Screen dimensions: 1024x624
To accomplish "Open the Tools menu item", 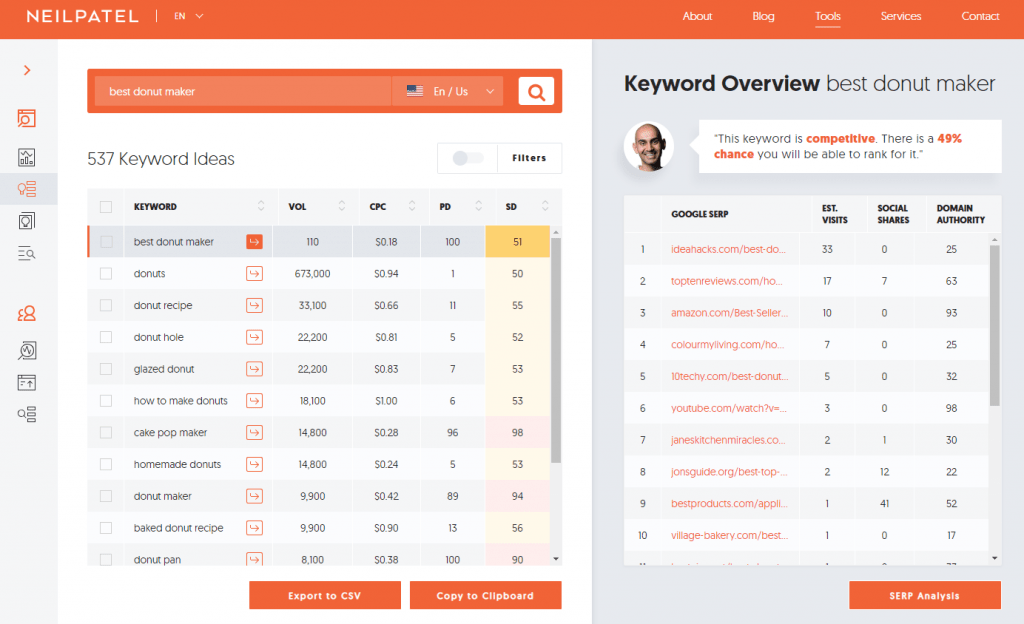I will tap(827, 16).
